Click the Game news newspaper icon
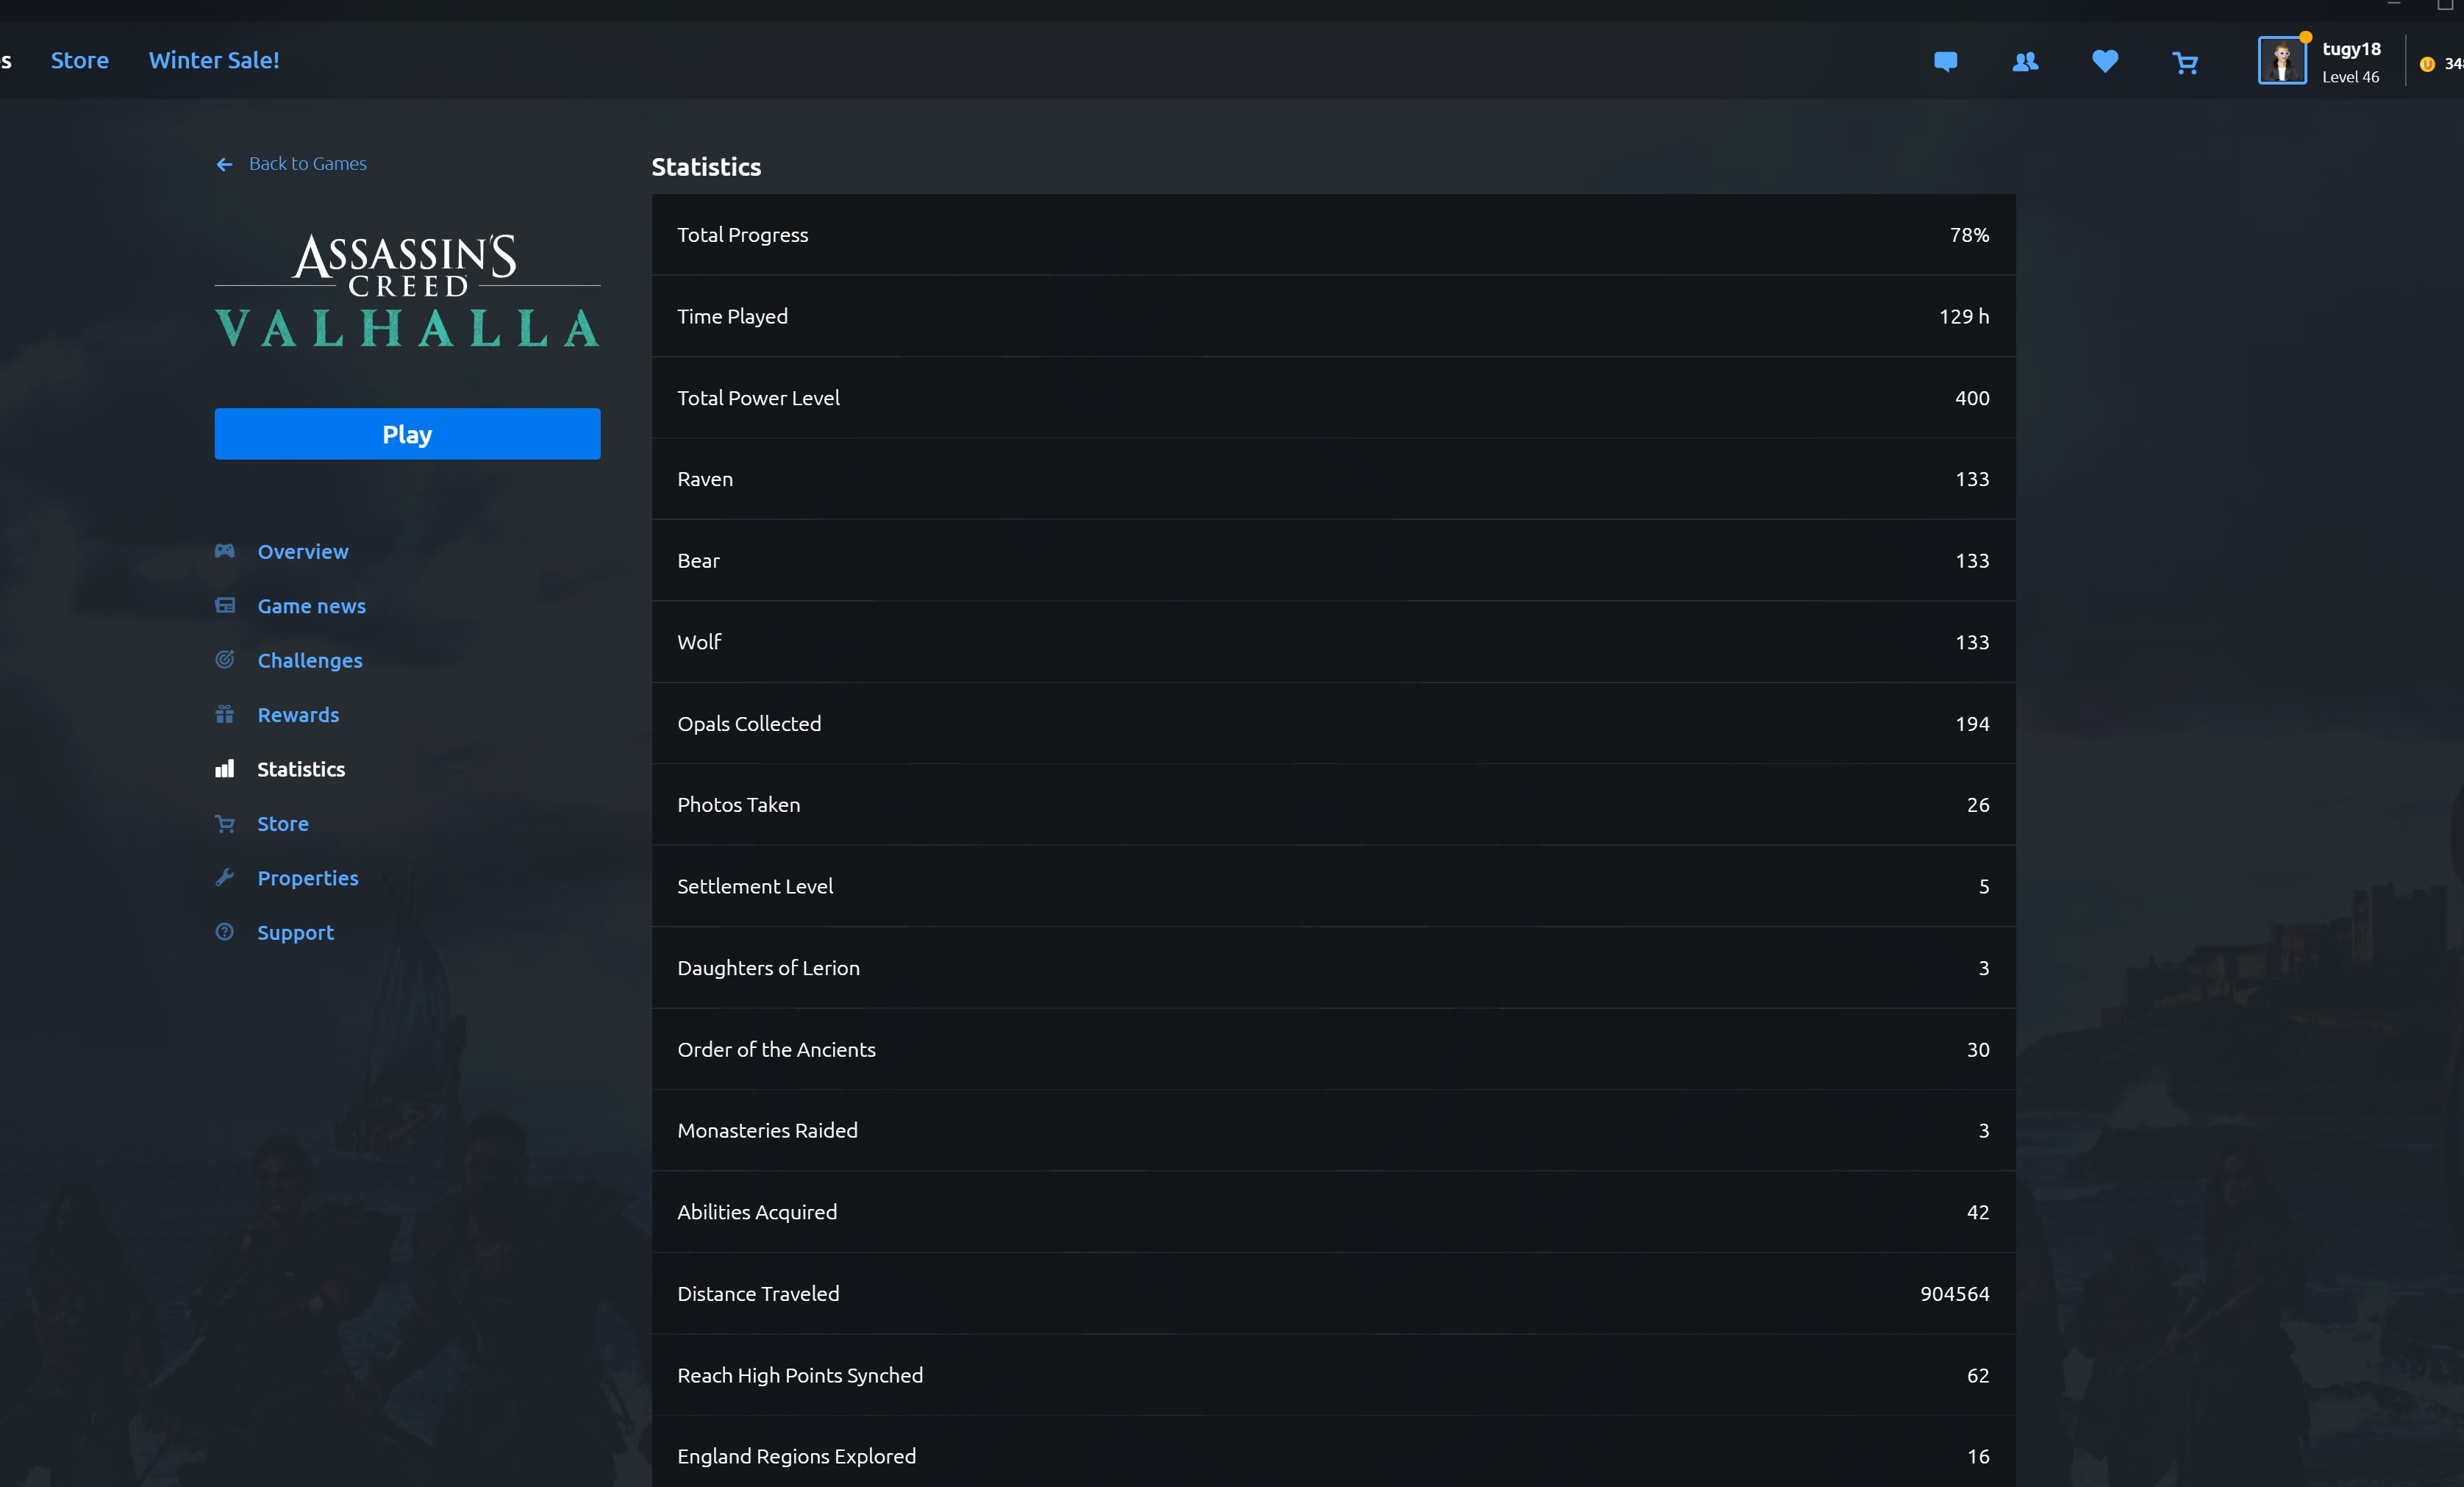Viewport: 2464px width, 1487px height. click(x=225, y=605)
